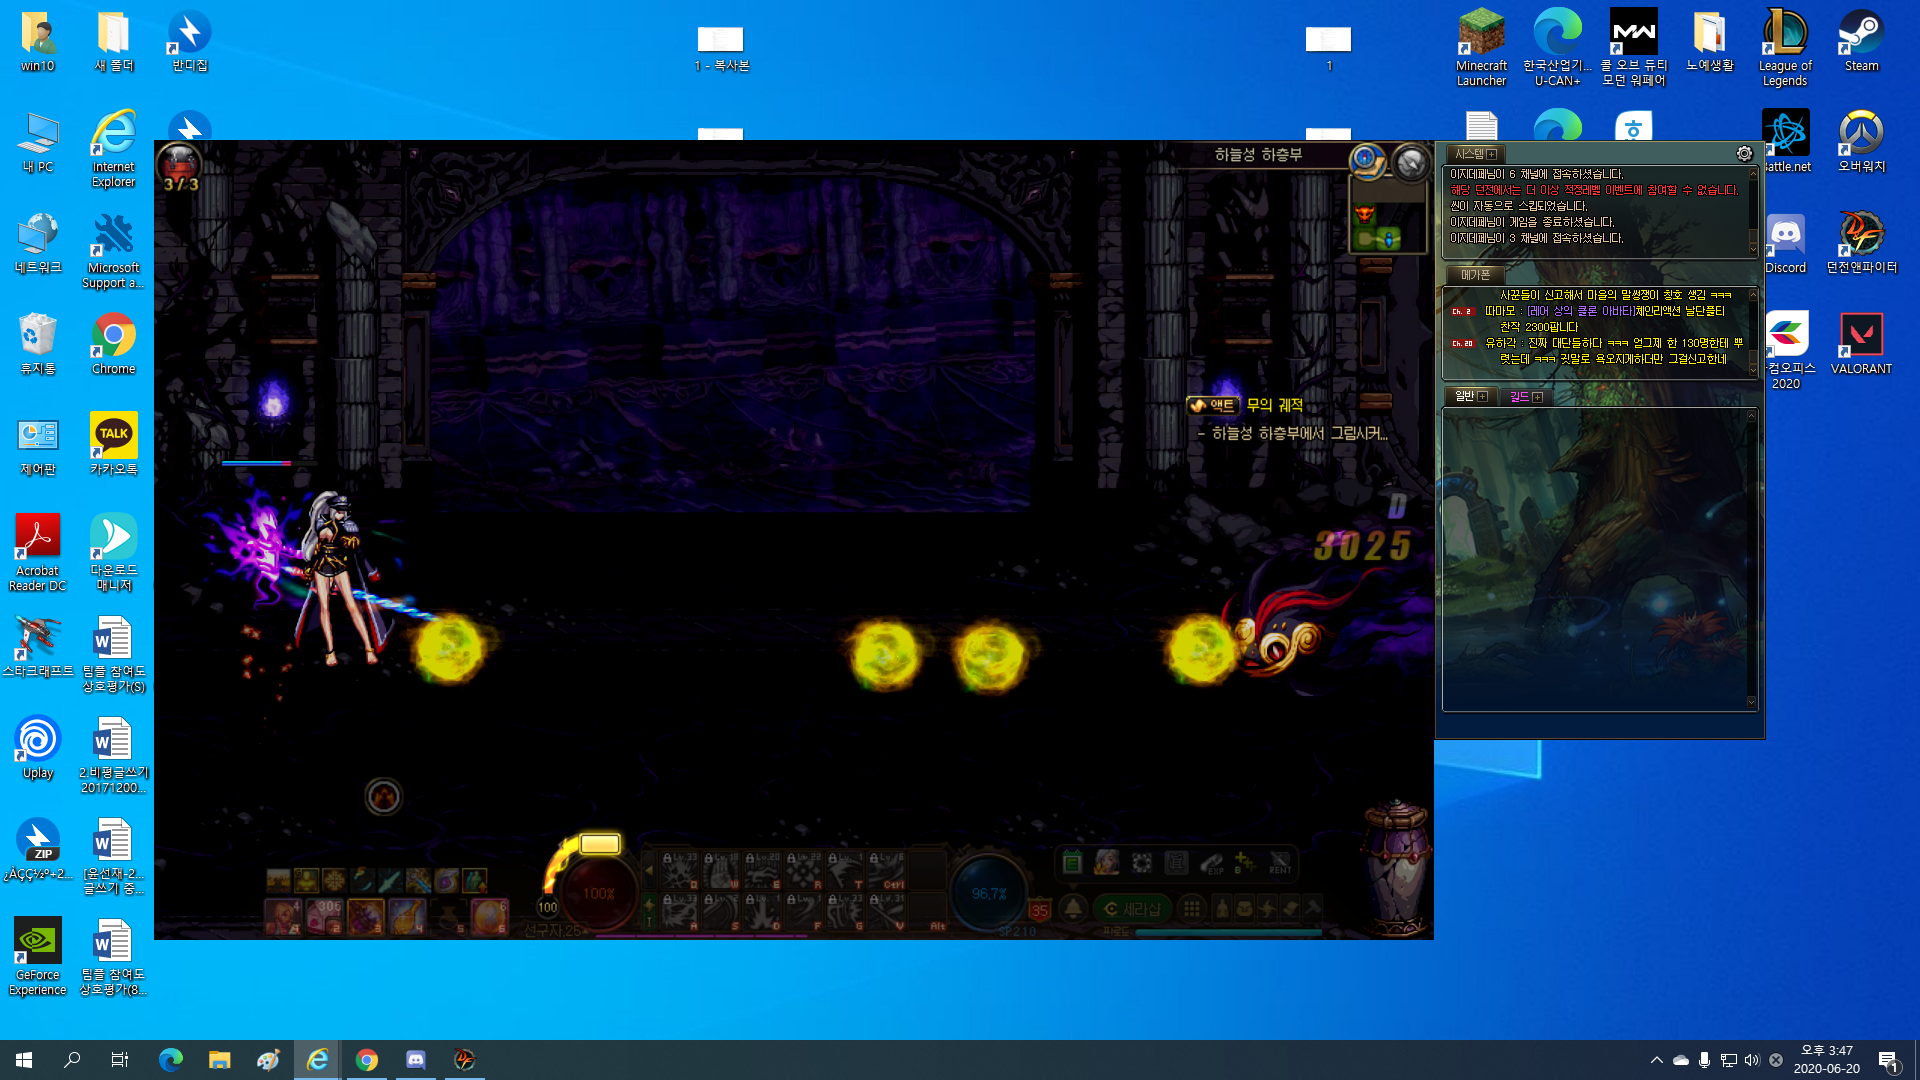Expand the 시스템 chat tab plus box

point(1491,154)
